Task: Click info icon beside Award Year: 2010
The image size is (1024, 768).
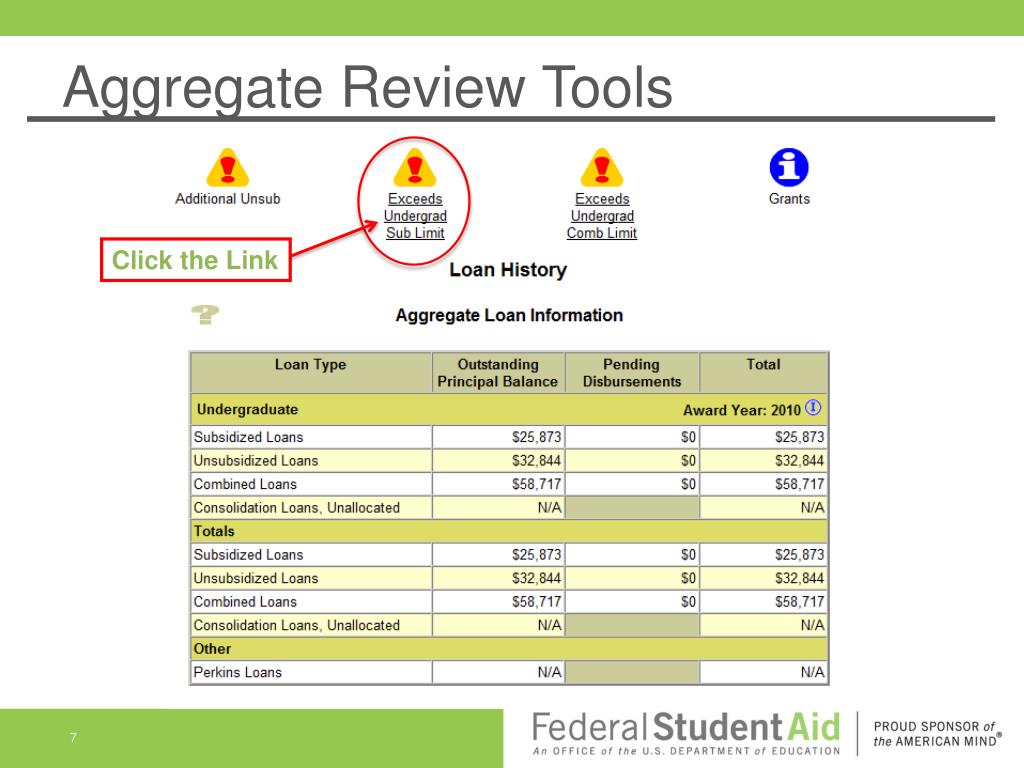Action: pos(813,408)
